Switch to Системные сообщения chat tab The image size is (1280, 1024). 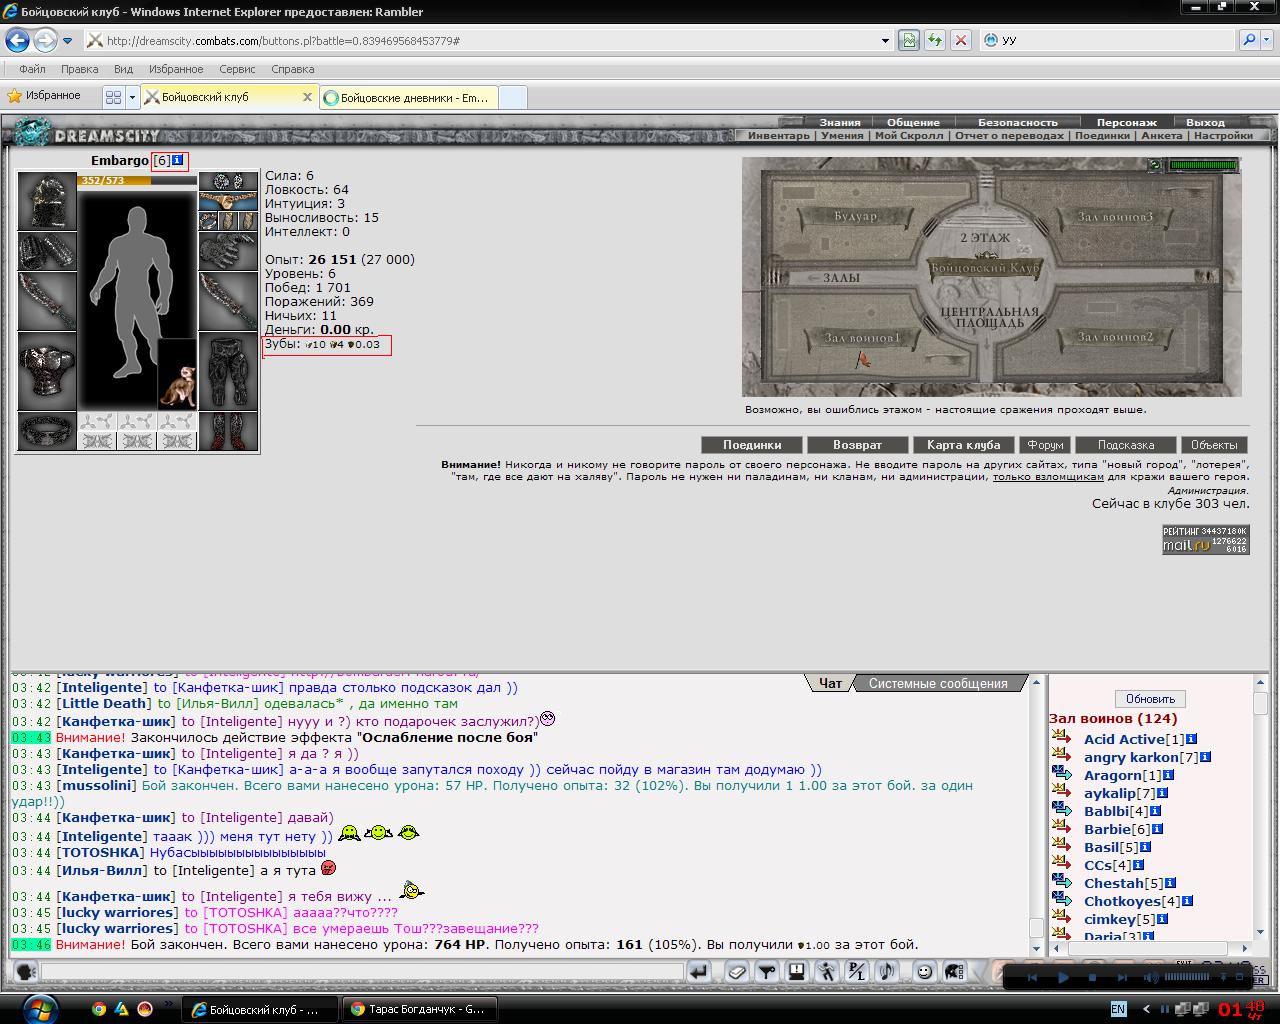click(938, 683)
